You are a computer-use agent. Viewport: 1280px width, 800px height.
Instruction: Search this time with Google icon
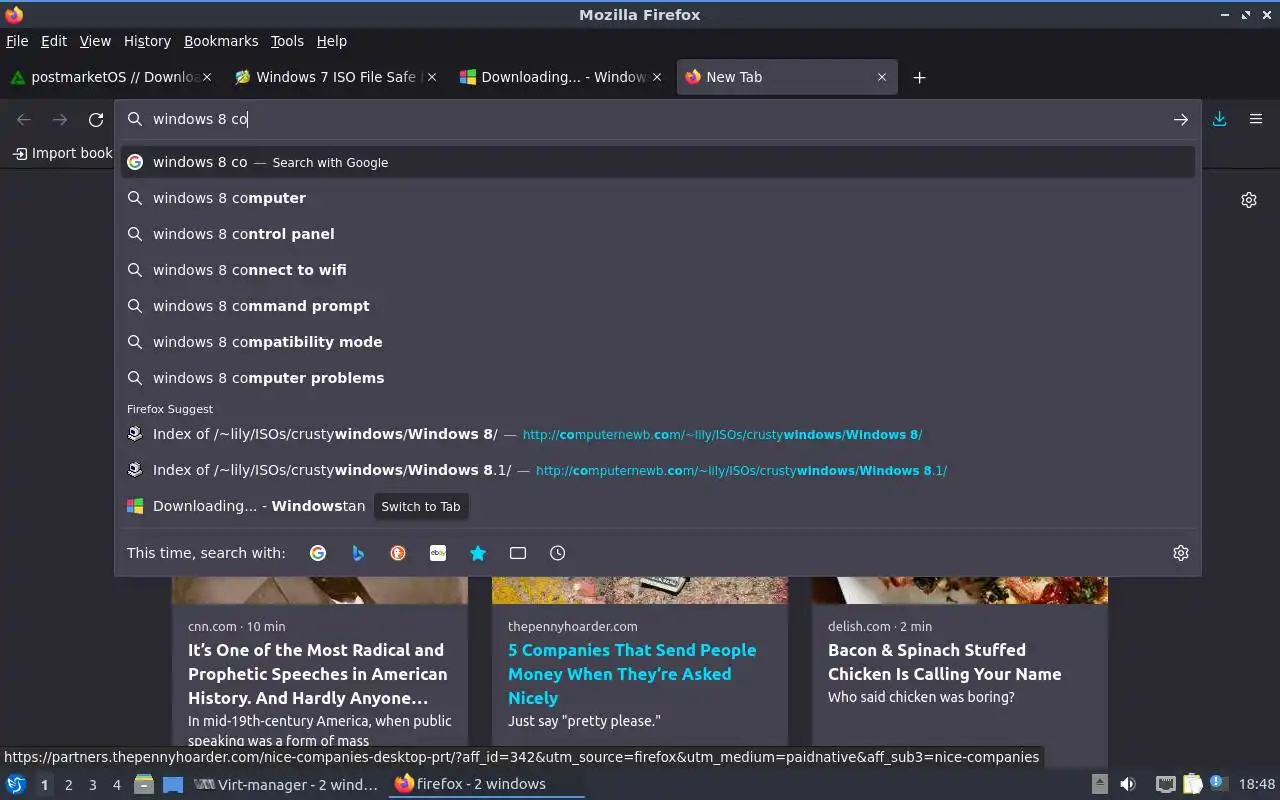(318, 553)
